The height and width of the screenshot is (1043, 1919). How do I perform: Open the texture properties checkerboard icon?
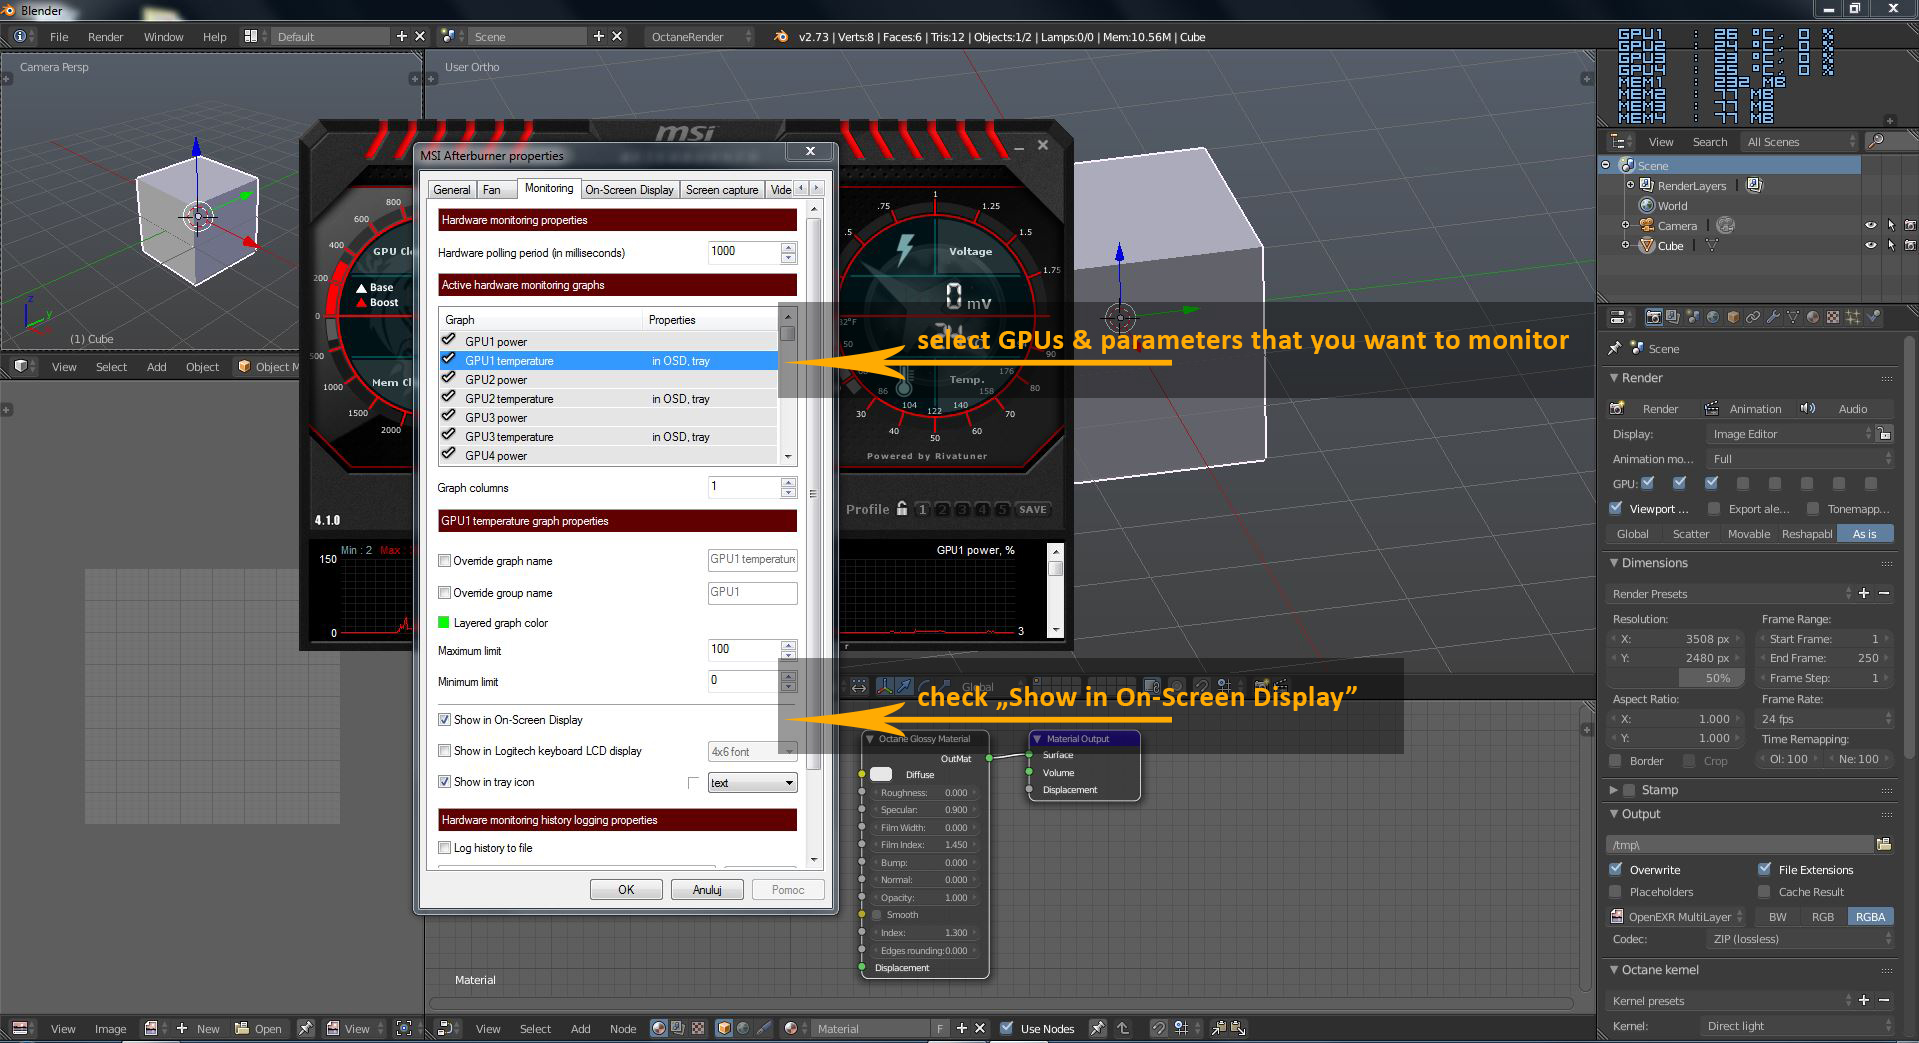1833,317
